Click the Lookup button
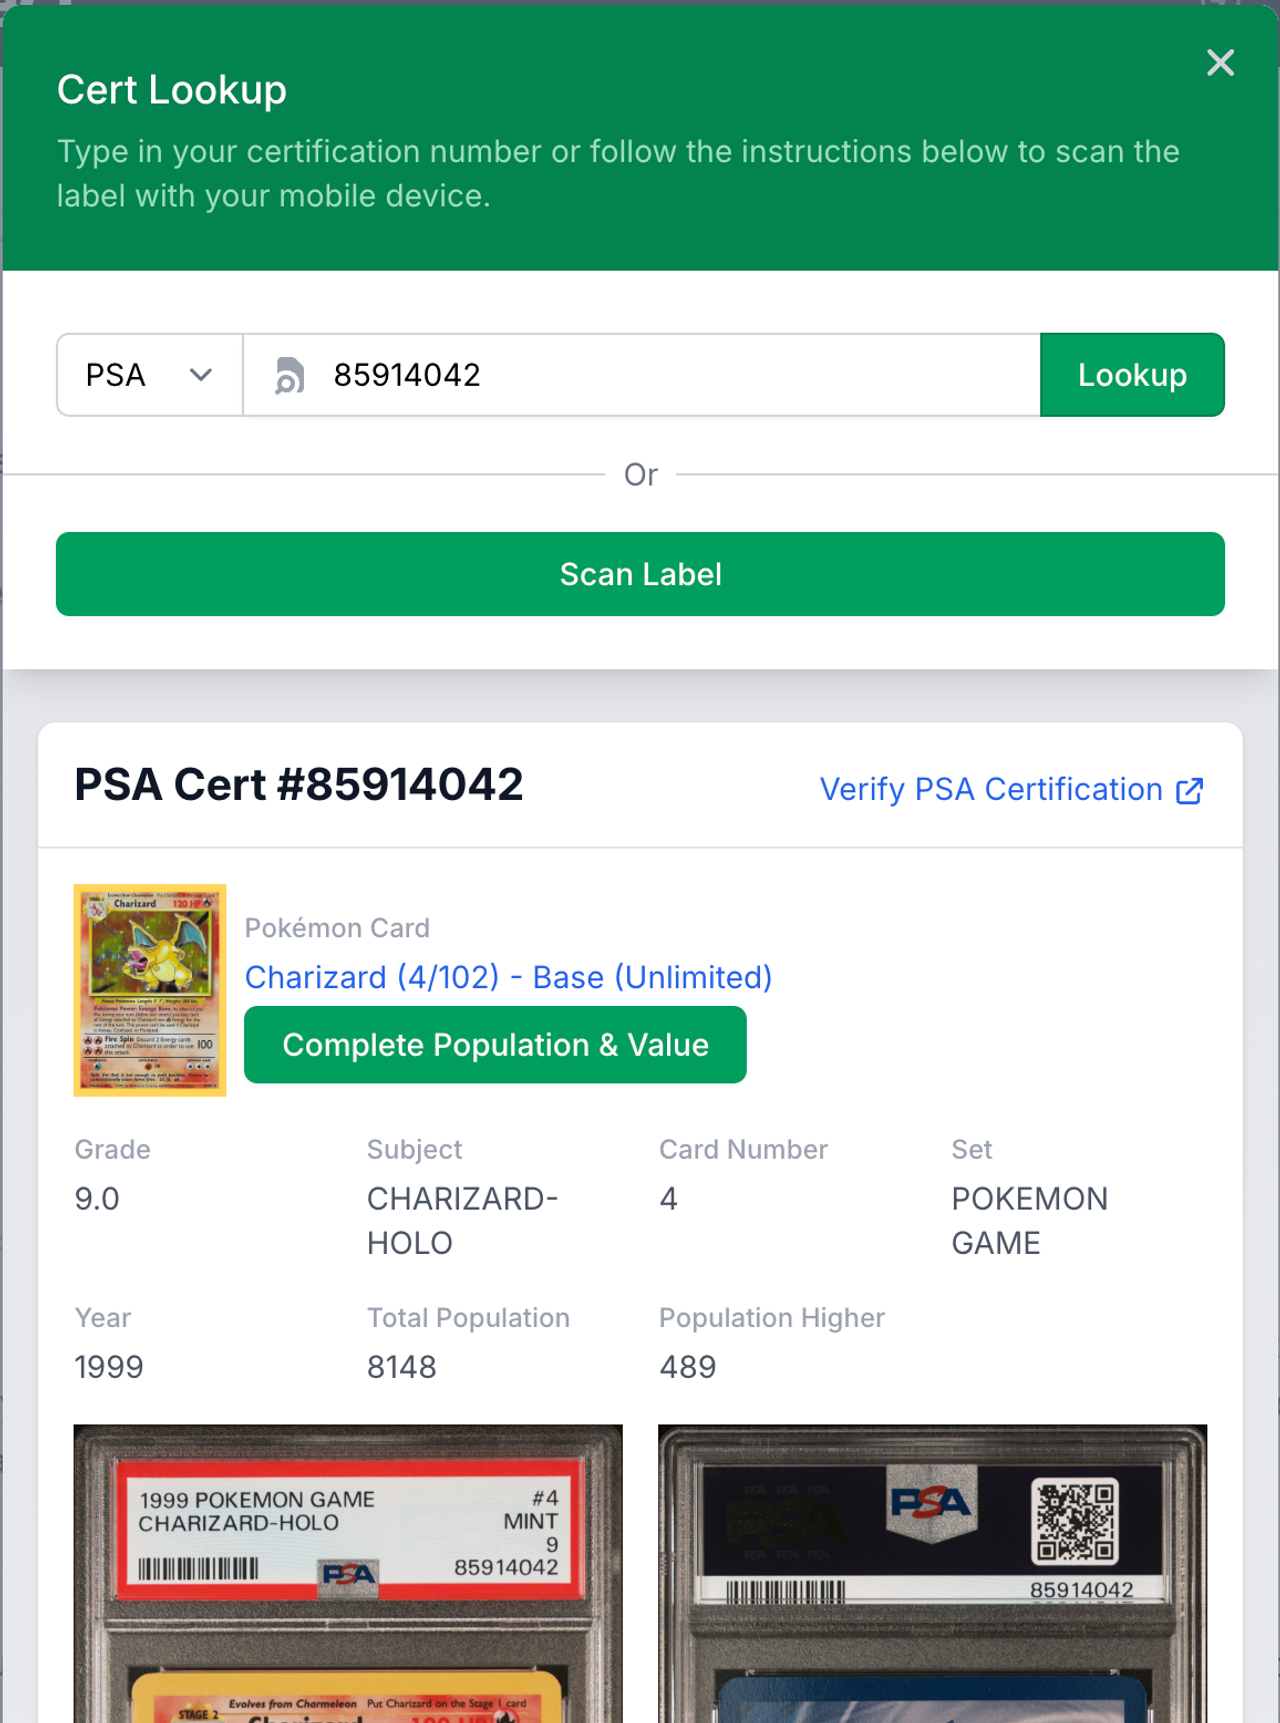1280x1723 pixels. tap(1132, 375)
